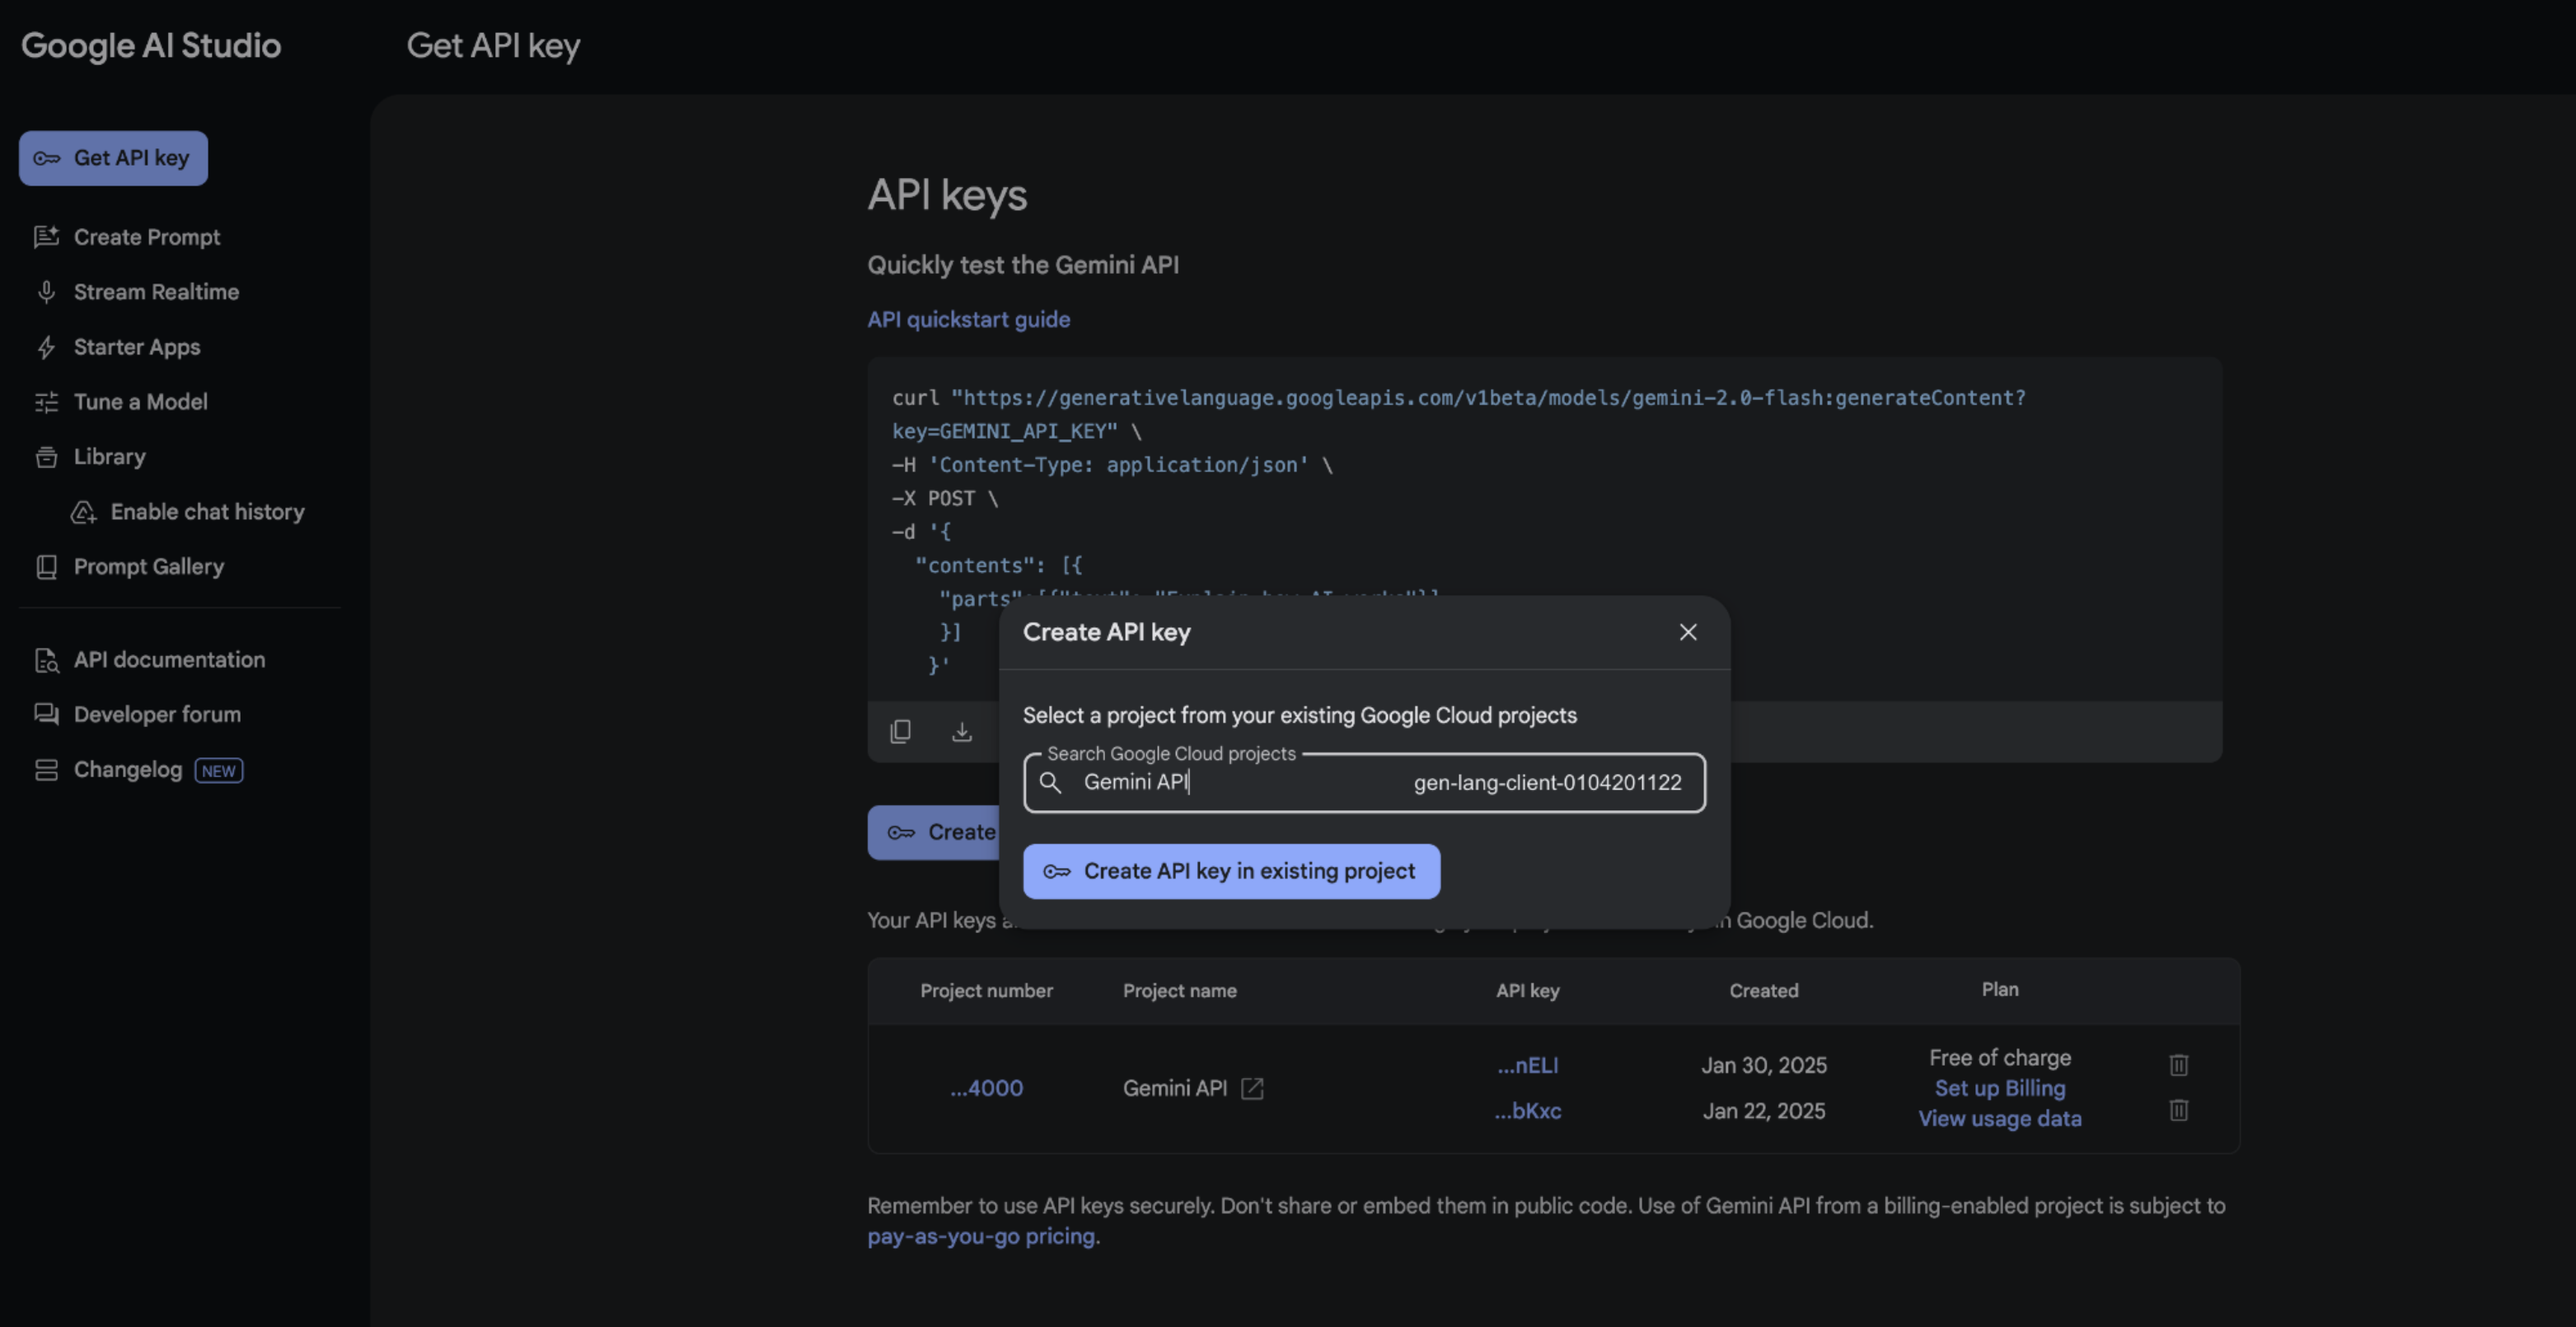Dismiss the Create API key dialog

click(x=1688, y=631)
